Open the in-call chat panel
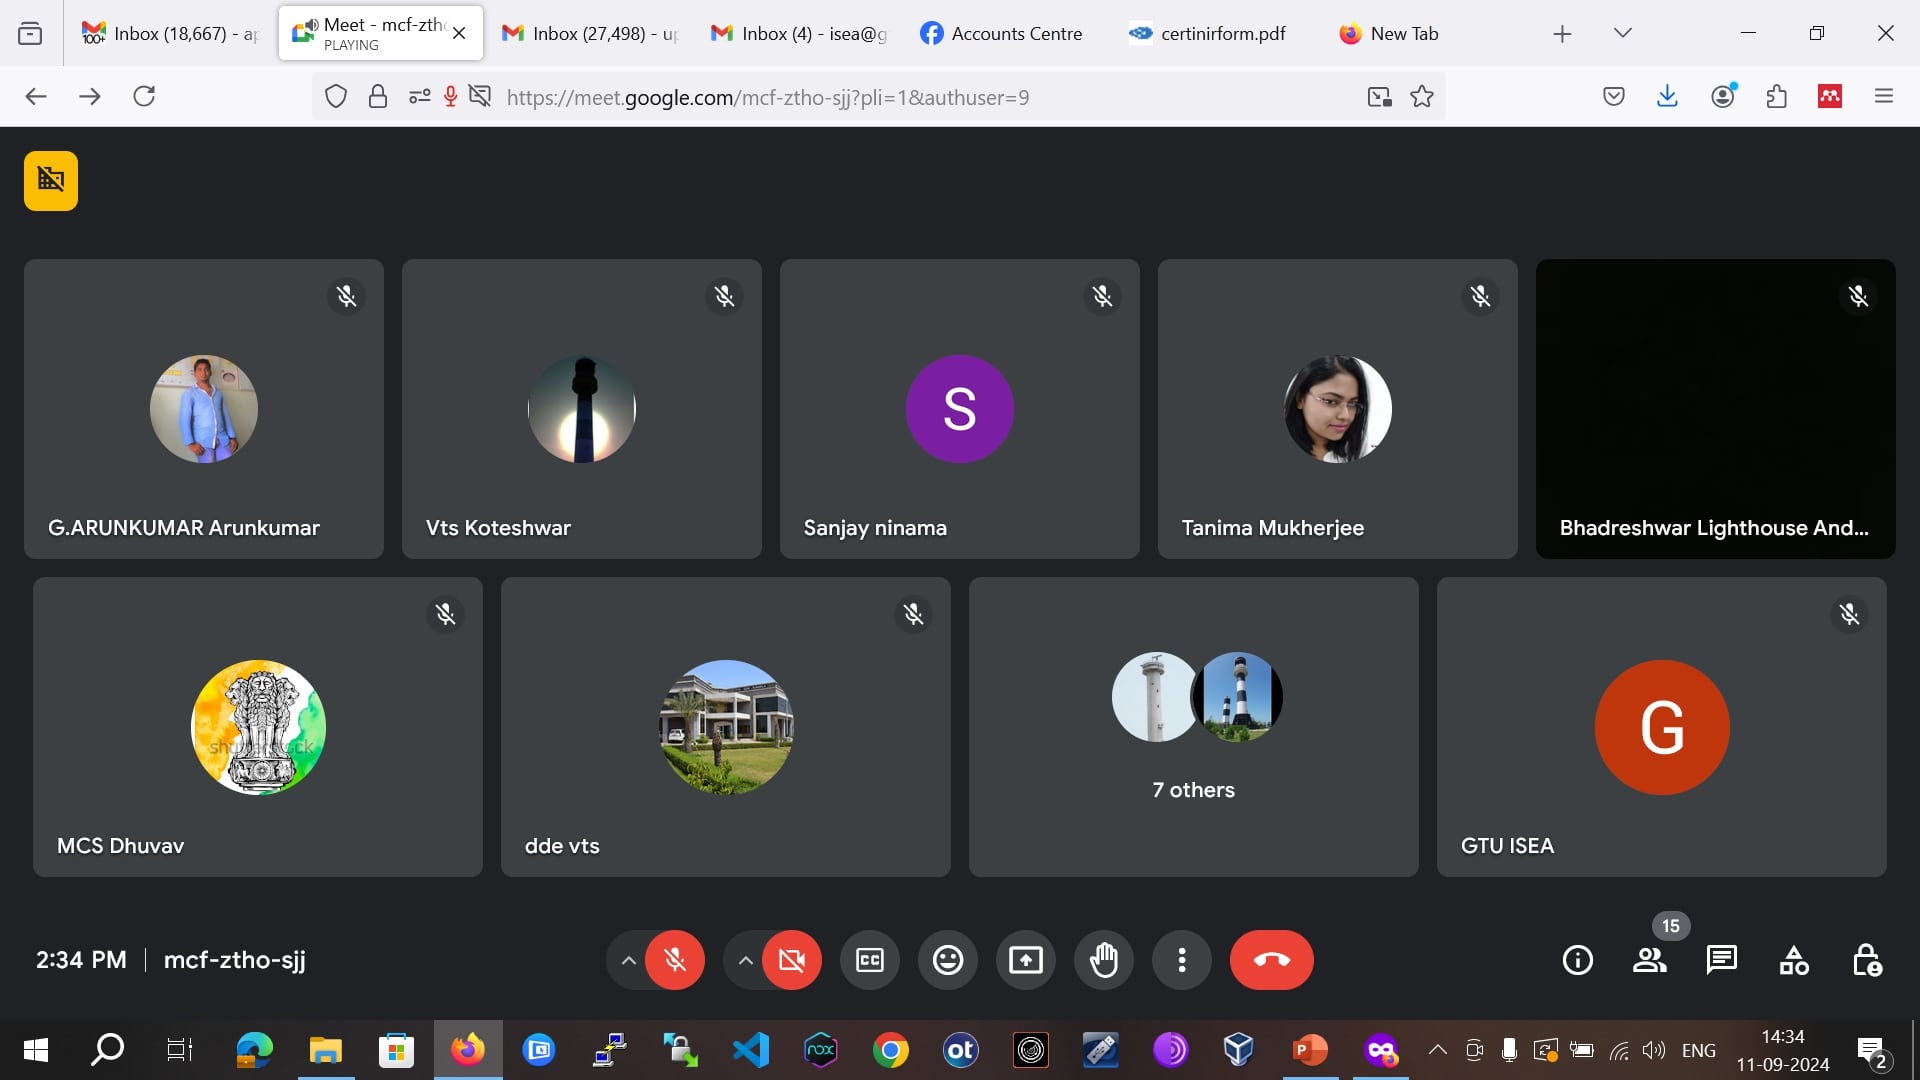Viewport: 1920px width, 1080px height. (x=1721, y=960)
